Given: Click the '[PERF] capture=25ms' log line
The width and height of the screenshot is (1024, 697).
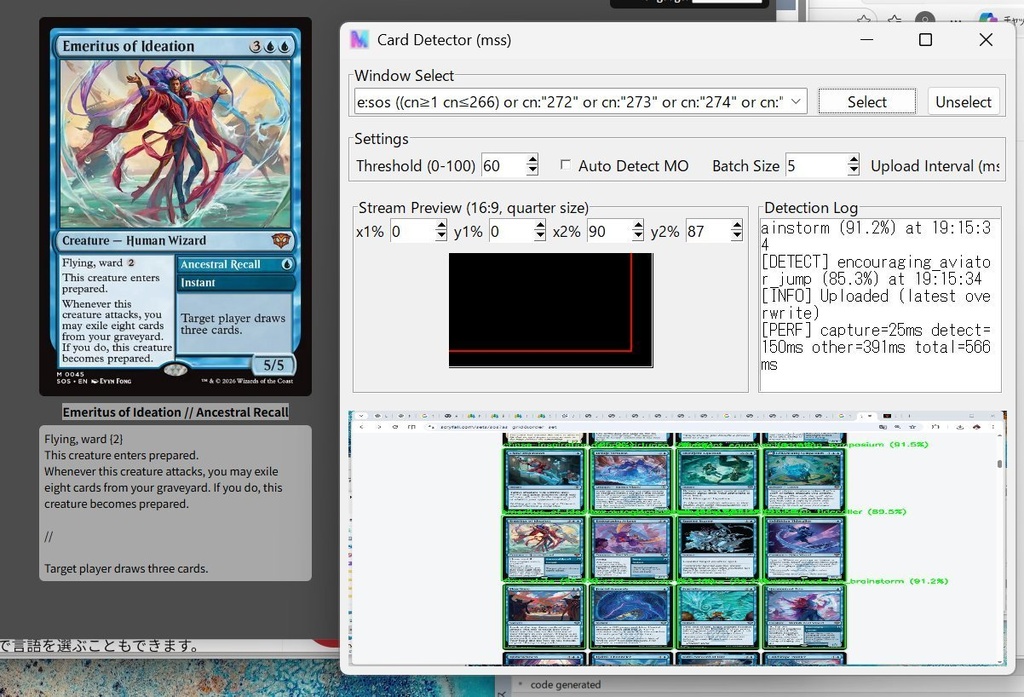Looking at the screenshot, I should [876, 330].
